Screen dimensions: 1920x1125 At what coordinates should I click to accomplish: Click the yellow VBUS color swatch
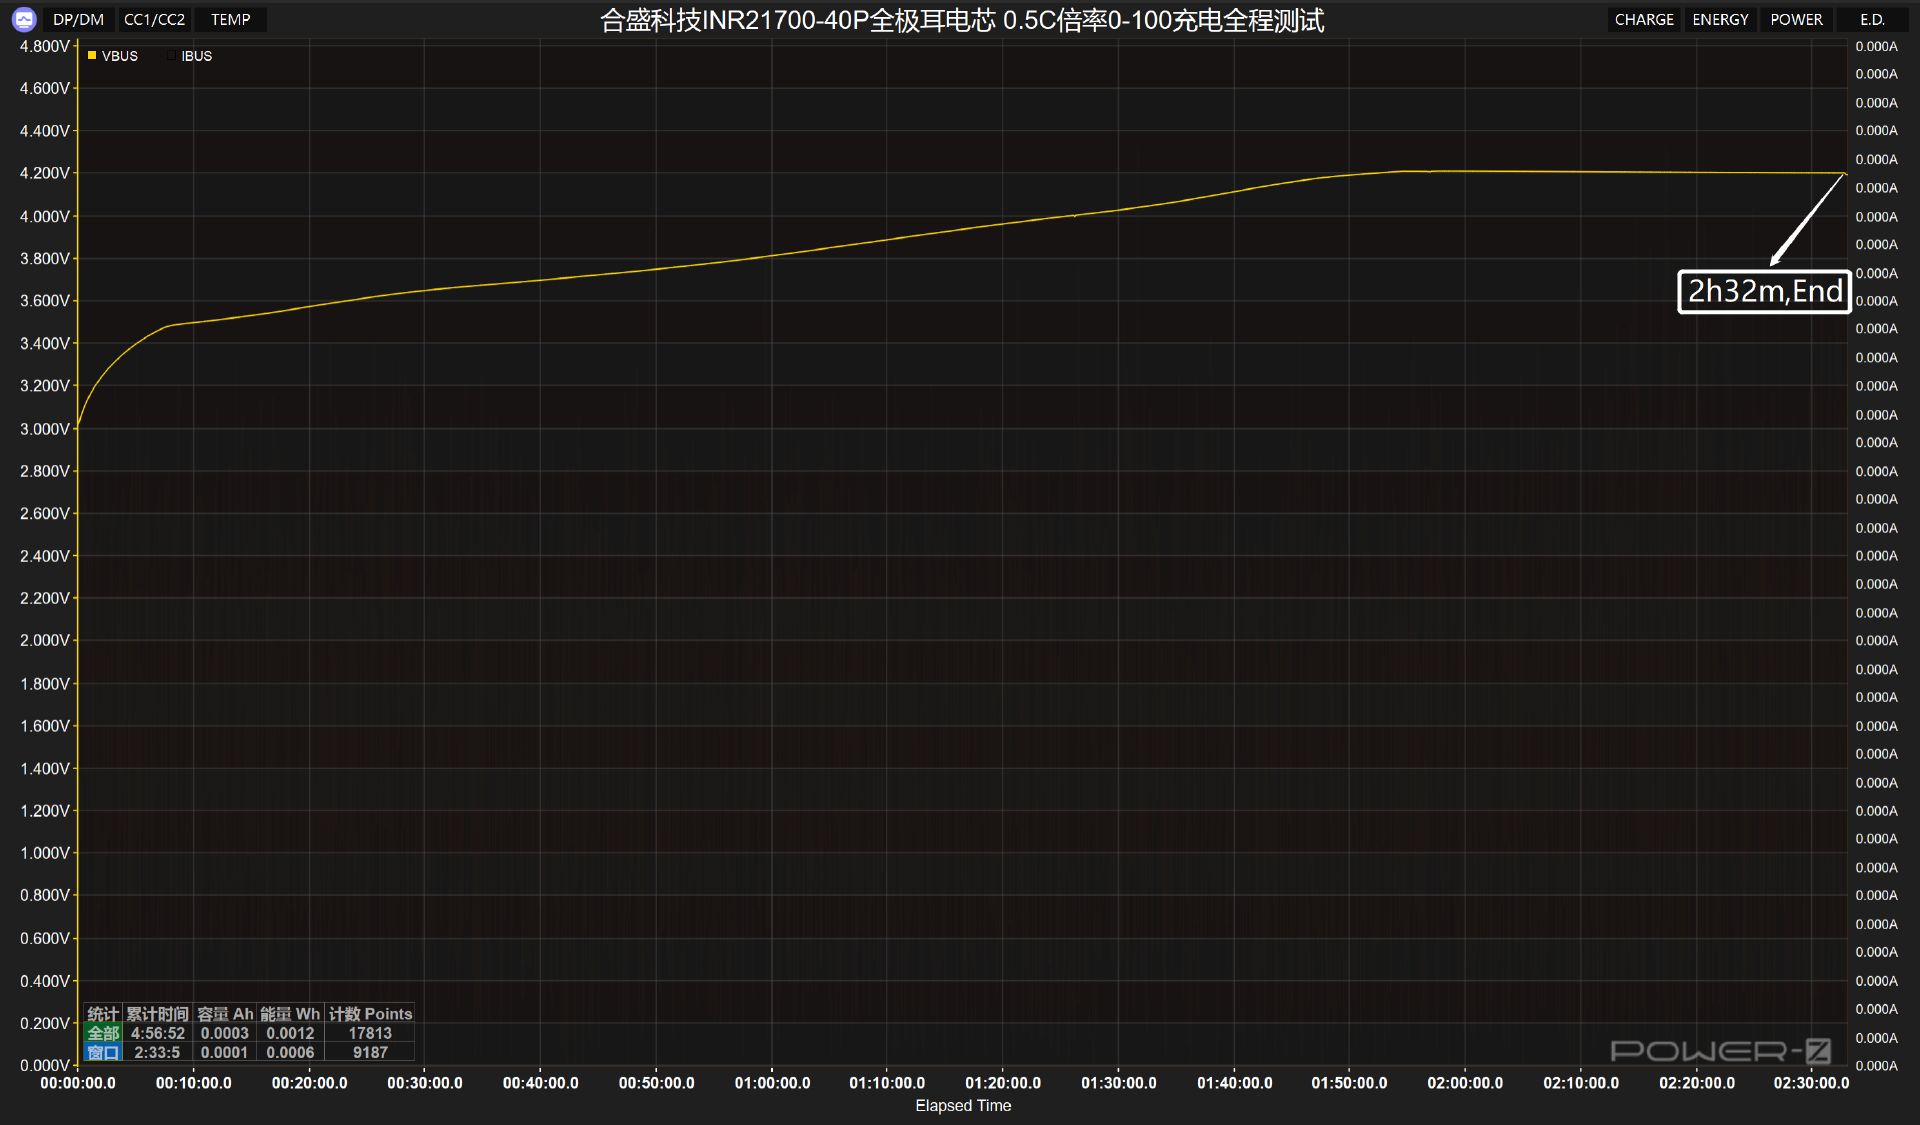(x=92, y=56)
